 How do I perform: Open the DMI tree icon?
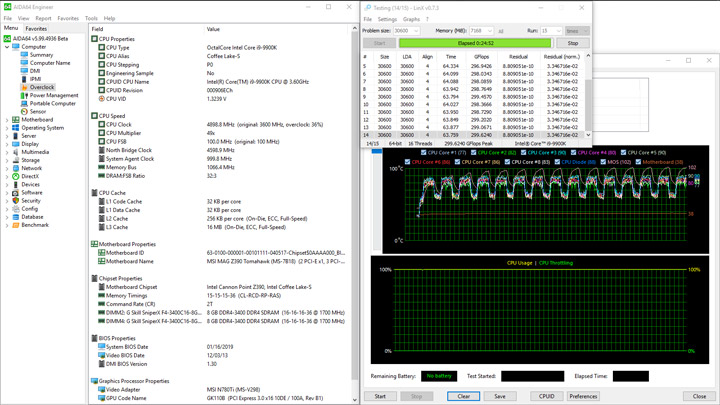tap(24, 71)
